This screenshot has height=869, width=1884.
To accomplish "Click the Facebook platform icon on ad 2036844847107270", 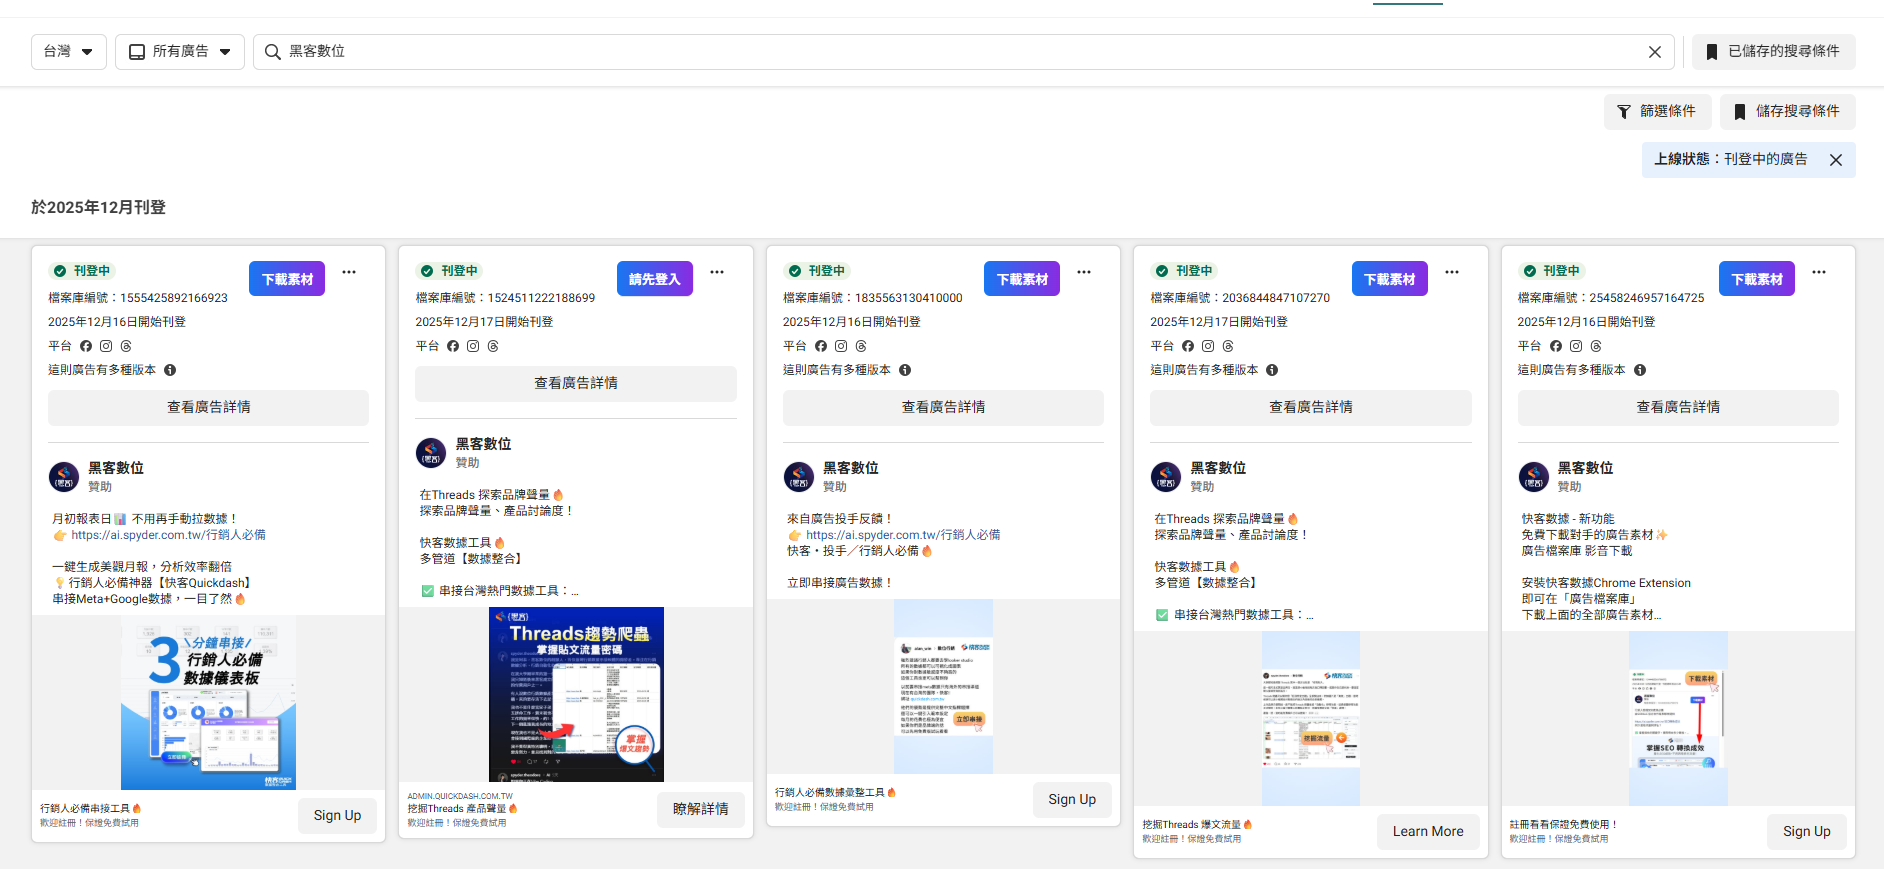I will [x=1188, y=346].
